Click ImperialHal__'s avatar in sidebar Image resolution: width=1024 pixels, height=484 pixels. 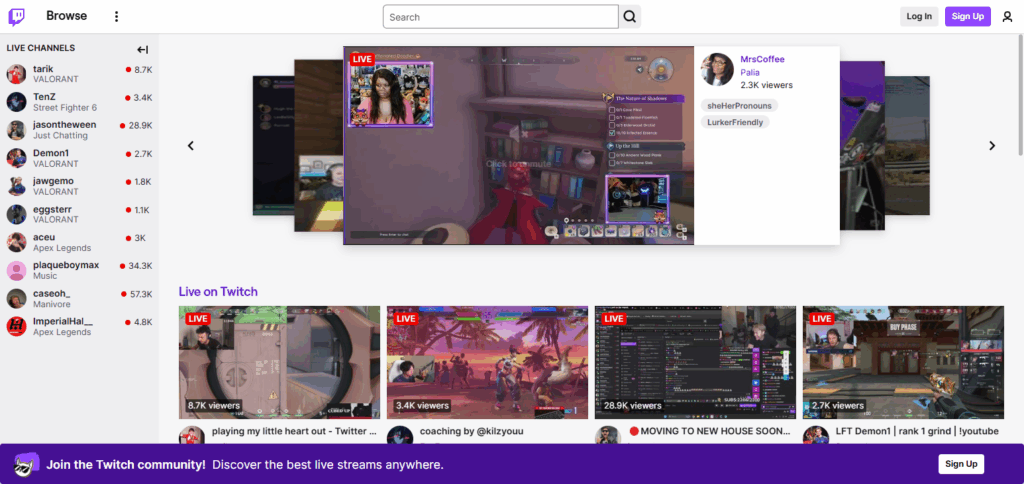coord(16,327)
